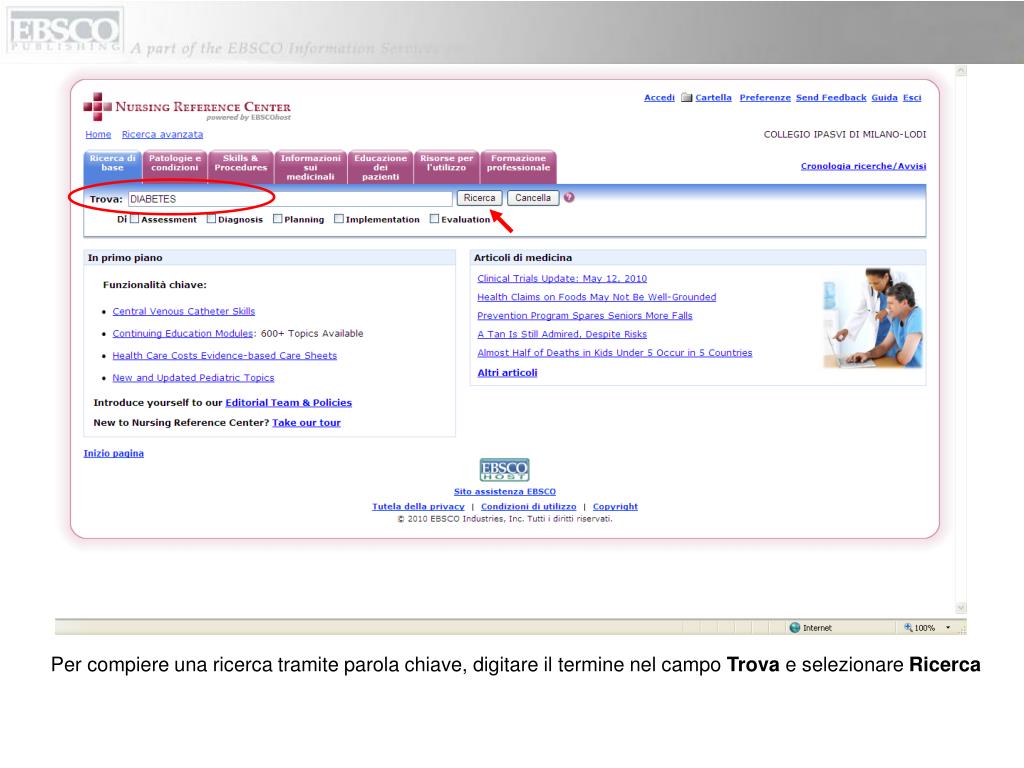Open Prevention Program Spares Seniors article
This screenshot has height=768, width=1024.
point(584,315)
